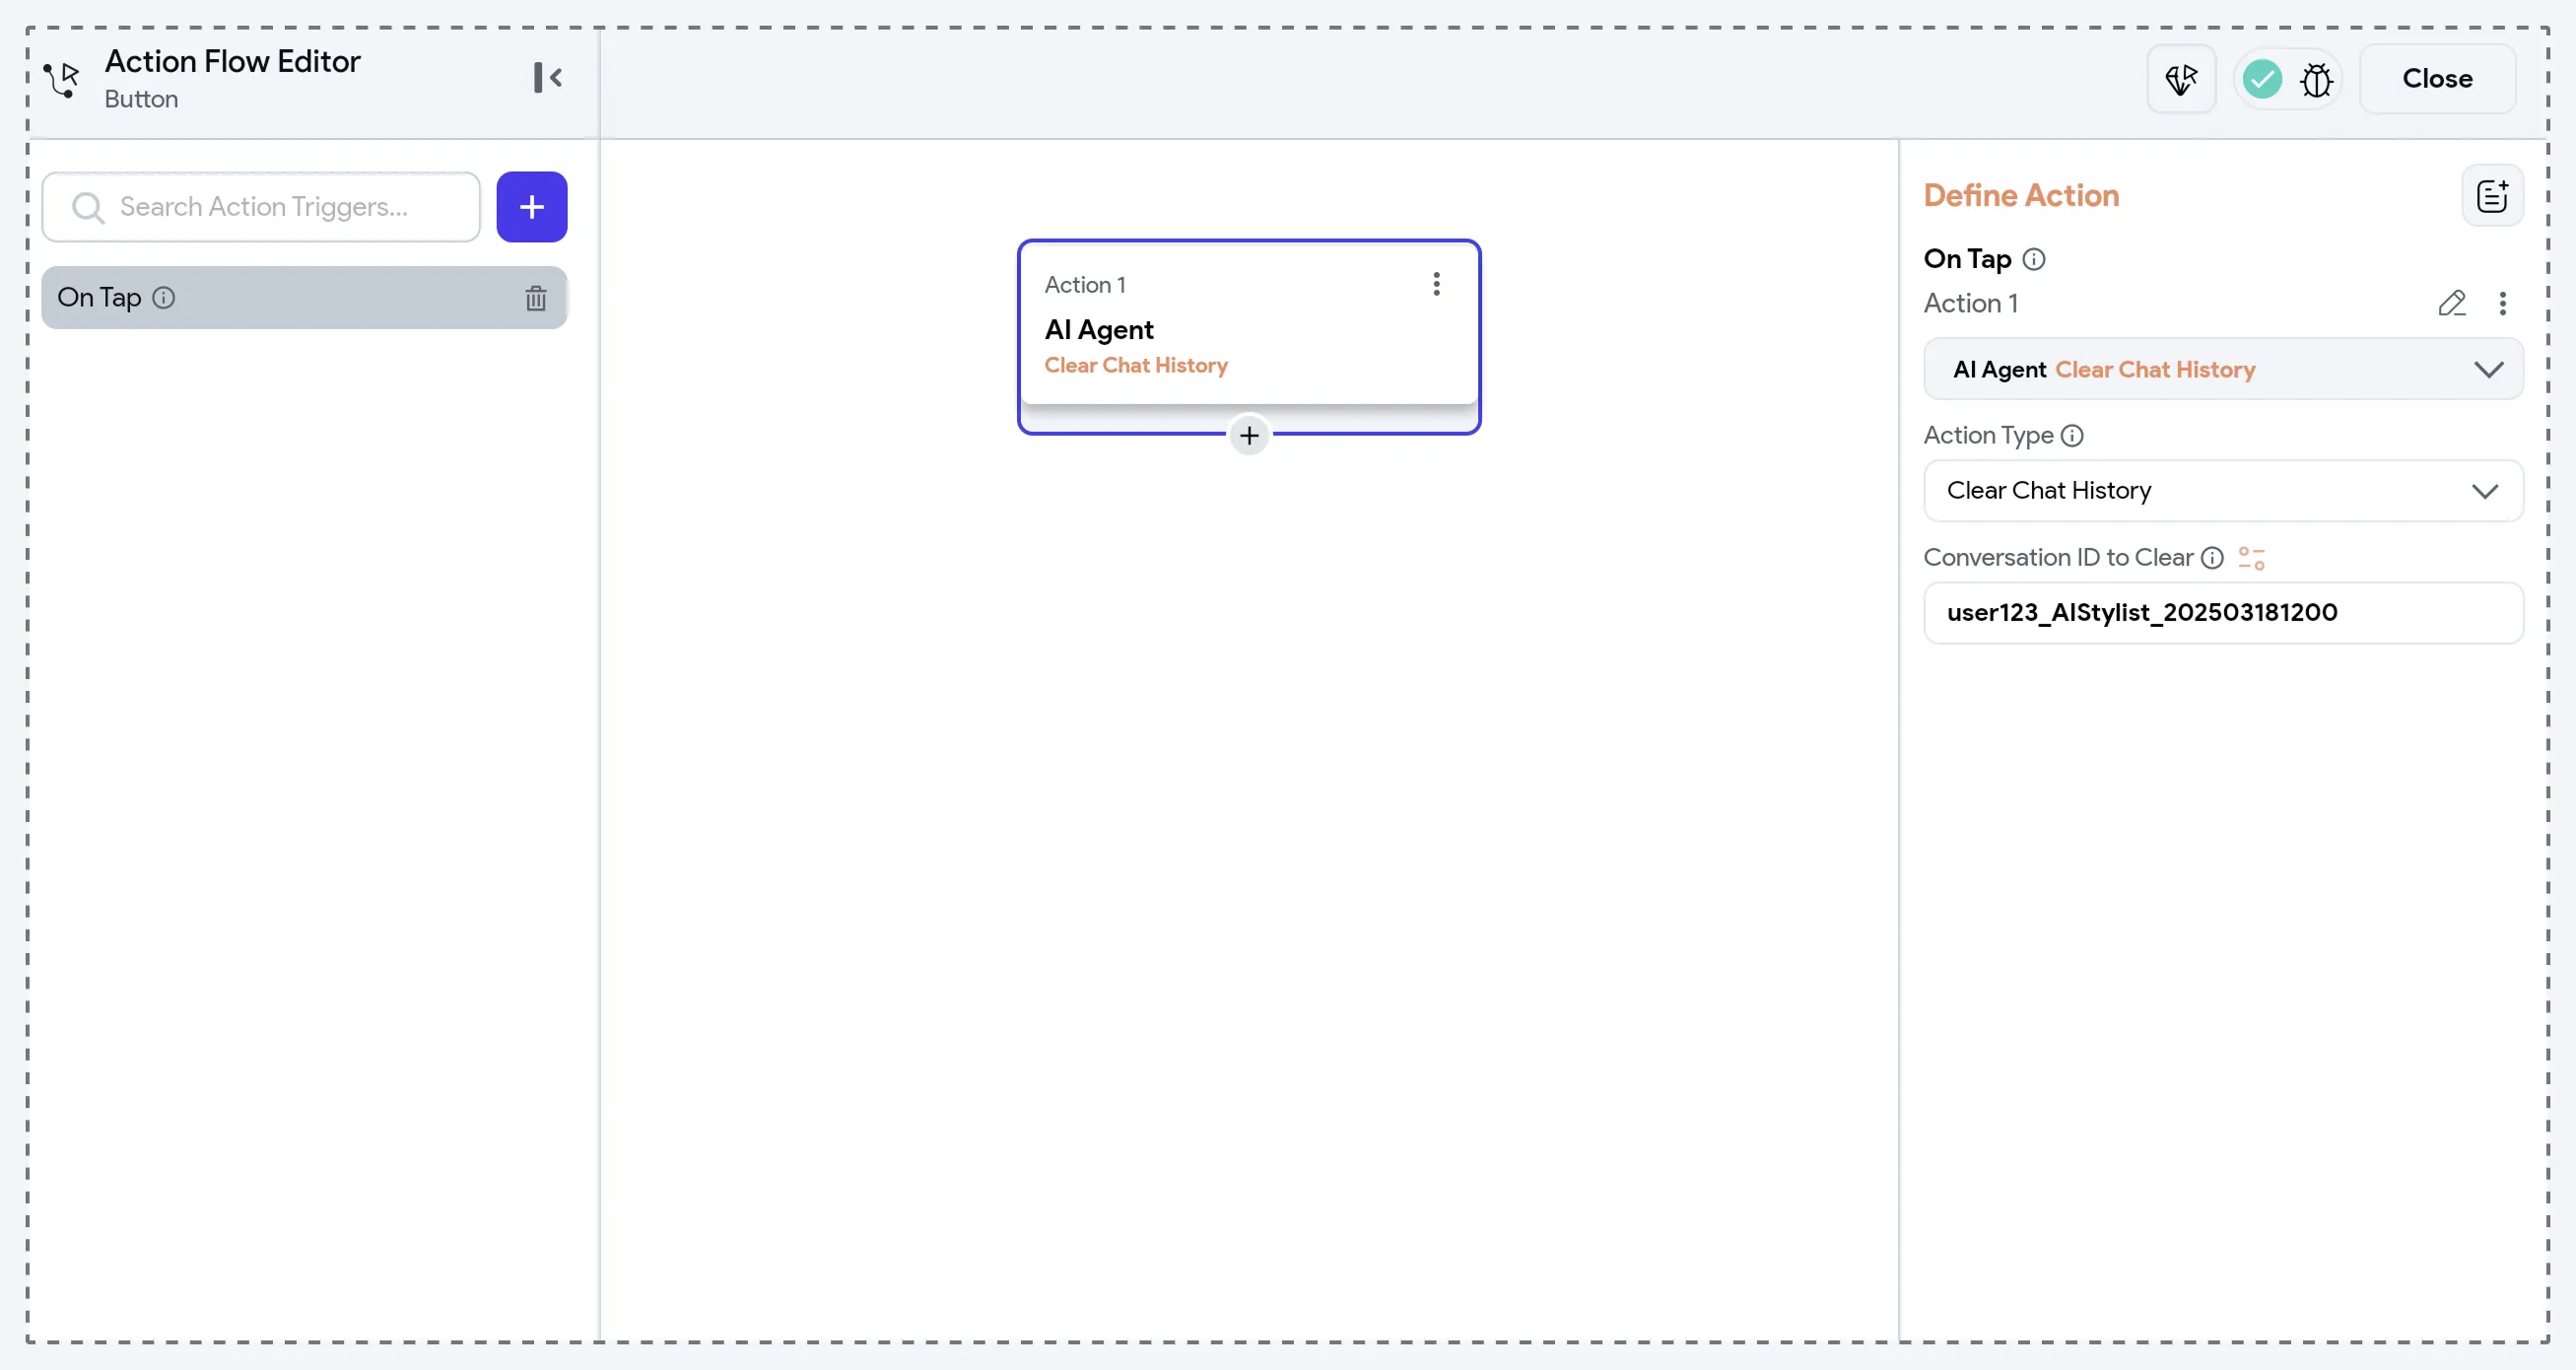Screen dimensions: 2576x1370
Task: Click the Action Flow Editor icon
Action: click(62, 79)
